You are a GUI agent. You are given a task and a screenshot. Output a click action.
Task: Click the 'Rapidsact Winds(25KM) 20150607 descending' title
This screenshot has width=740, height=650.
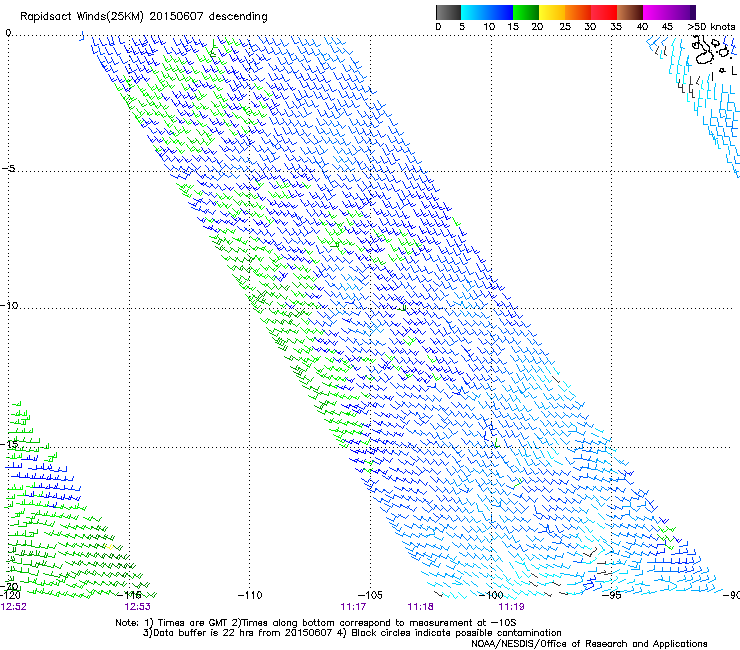click(x=144, y=17)
